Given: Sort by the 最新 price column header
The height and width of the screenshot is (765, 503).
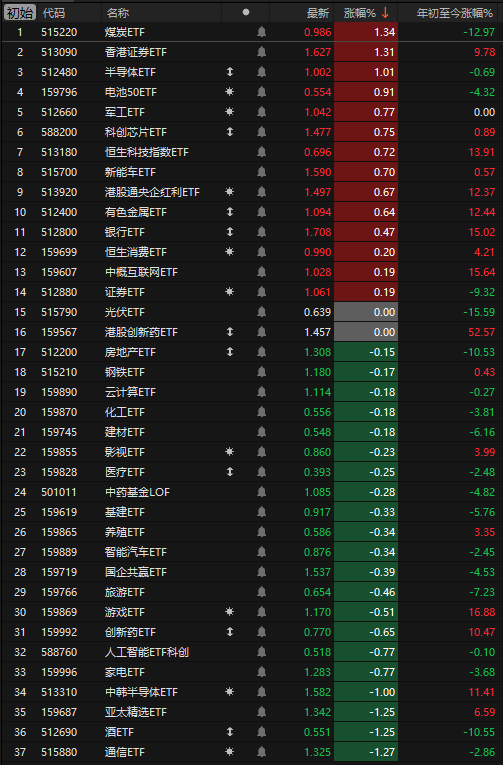Looking at the screenshot, I should (x=318, y=13).
